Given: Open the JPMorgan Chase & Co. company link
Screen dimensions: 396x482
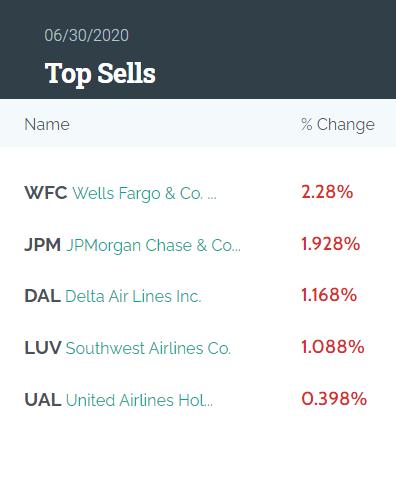Looking at the screenshot, I should (x=153, y=246).
